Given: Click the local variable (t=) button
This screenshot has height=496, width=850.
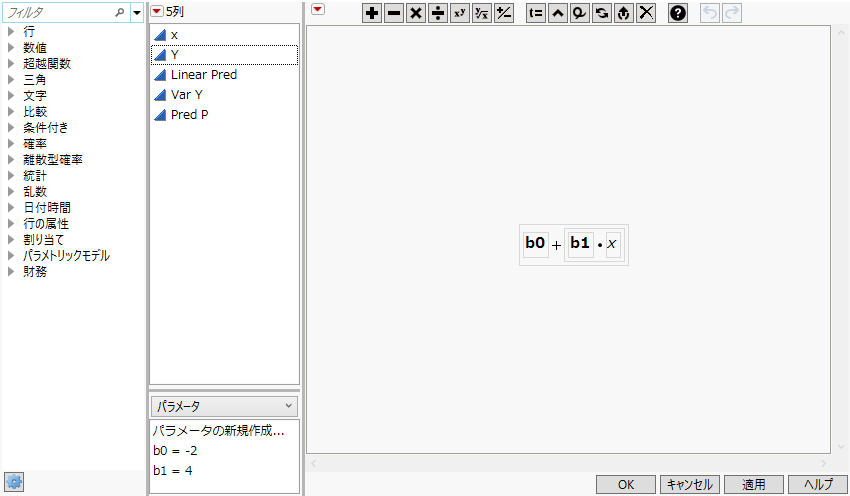Looking at the screenshot, I should point(536,13).
